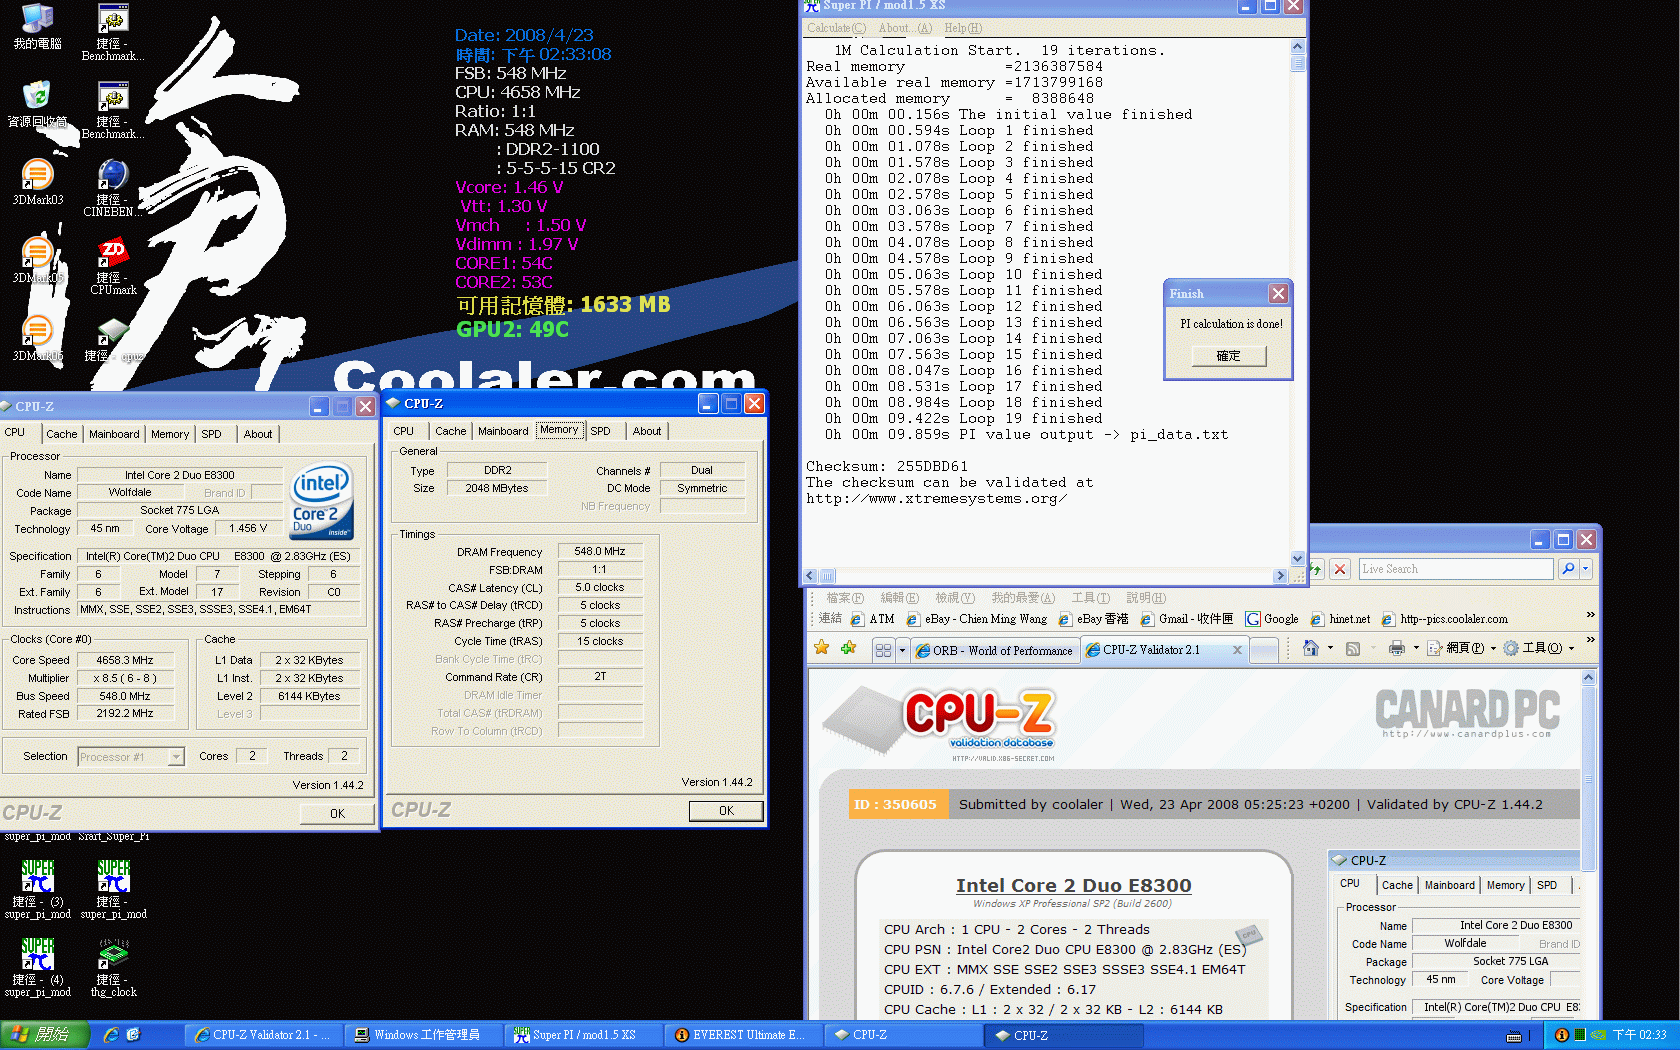Open a new blank IE tab
The height and width of the screenshot is (1050, 1680).
click(1264, 651)
